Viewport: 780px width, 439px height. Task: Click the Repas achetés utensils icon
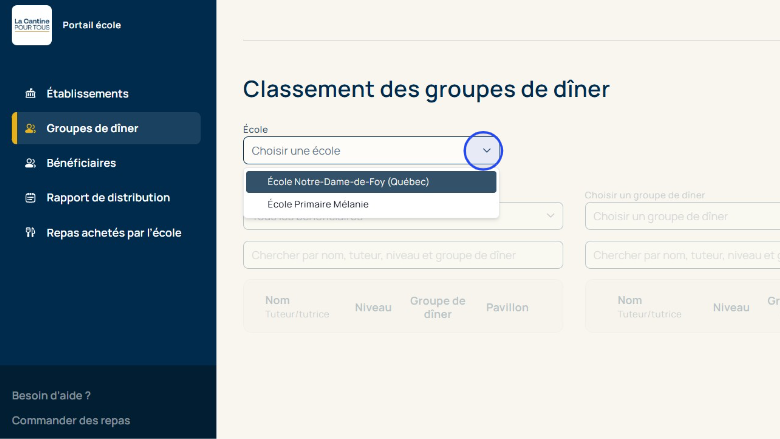pos(30,233)
